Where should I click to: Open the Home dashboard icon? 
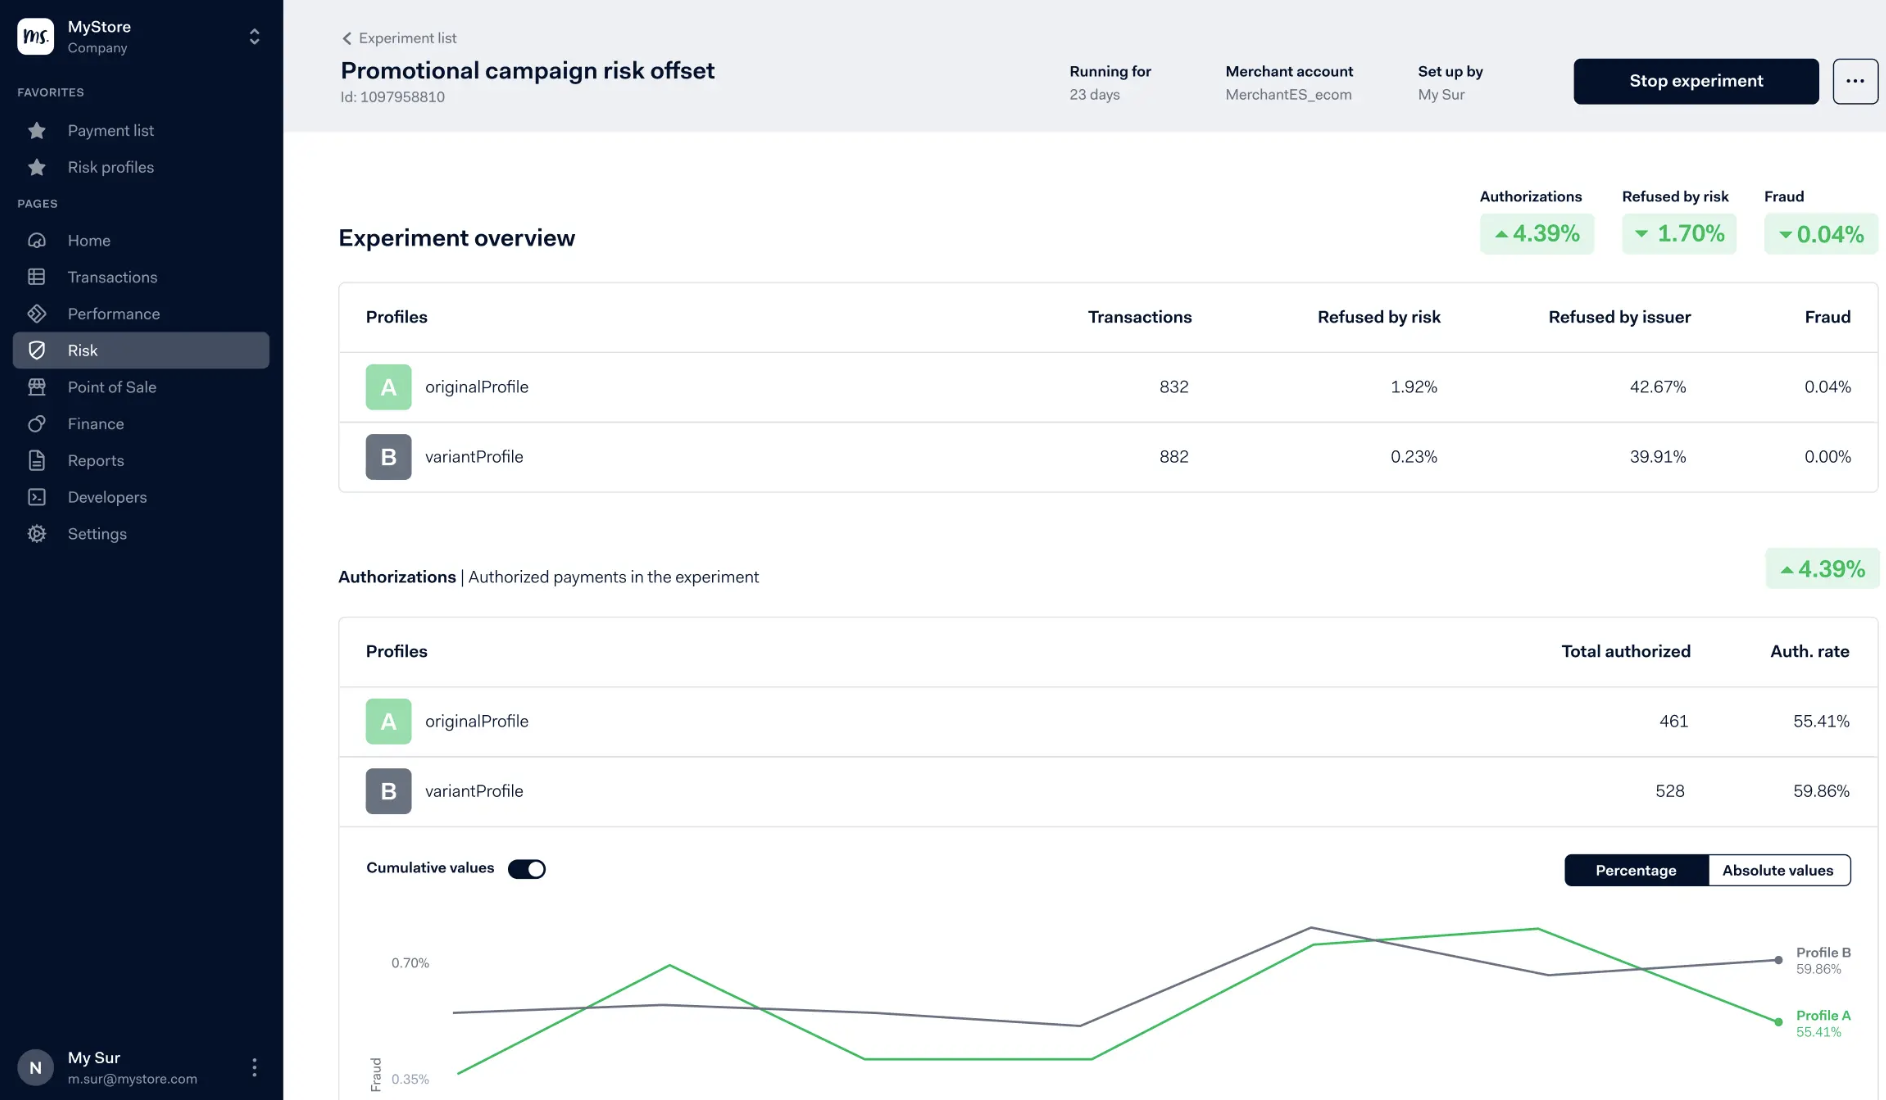point(36,240)
